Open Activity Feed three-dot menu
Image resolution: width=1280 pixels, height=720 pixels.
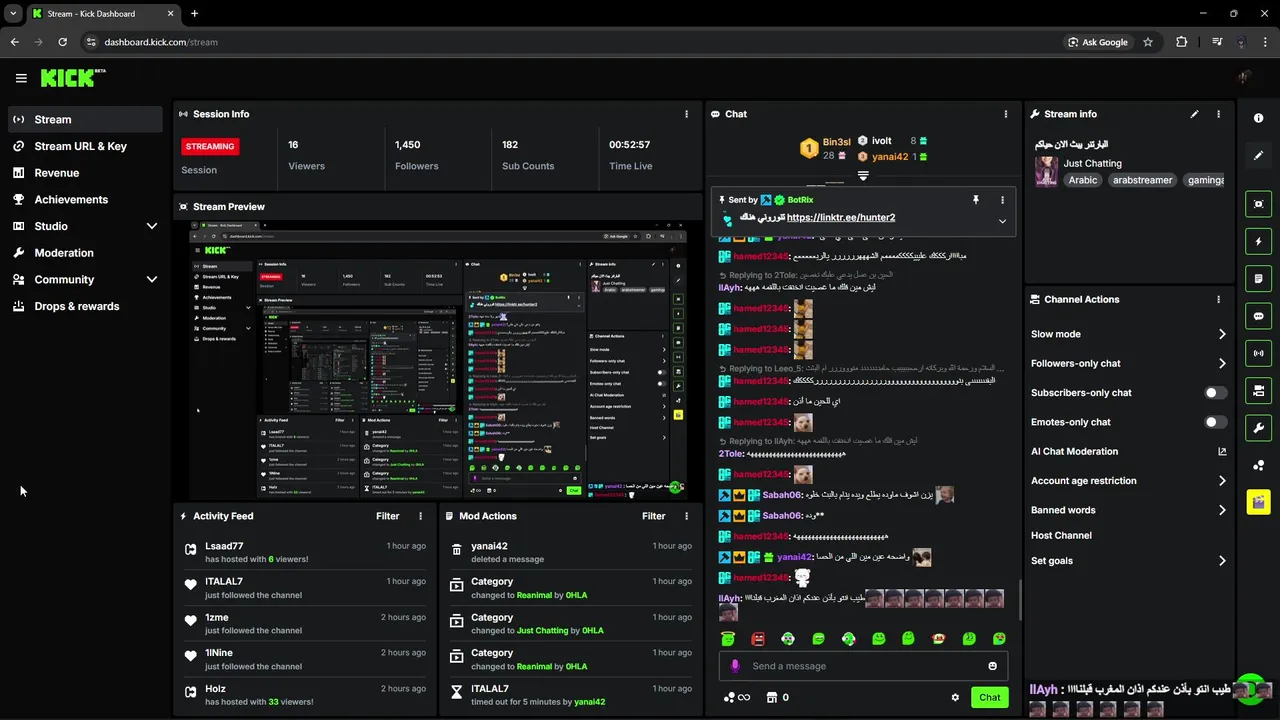[x=420, y=516]
